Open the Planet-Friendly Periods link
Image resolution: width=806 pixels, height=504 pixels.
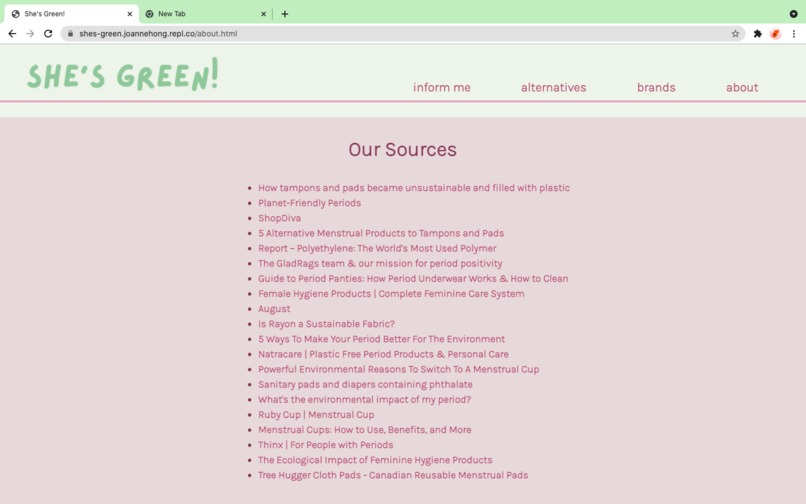309,203
